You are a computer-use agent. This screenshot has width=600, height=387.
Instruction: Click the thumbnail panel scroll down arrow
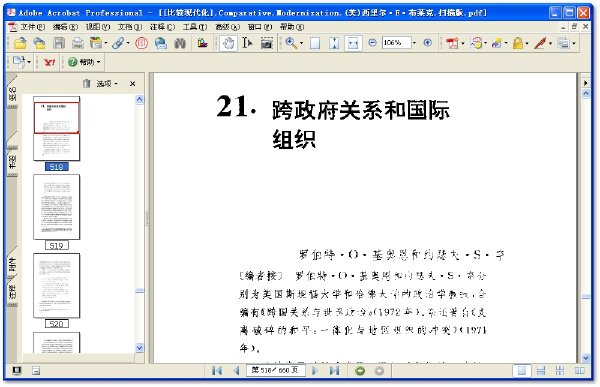[140, 348]
